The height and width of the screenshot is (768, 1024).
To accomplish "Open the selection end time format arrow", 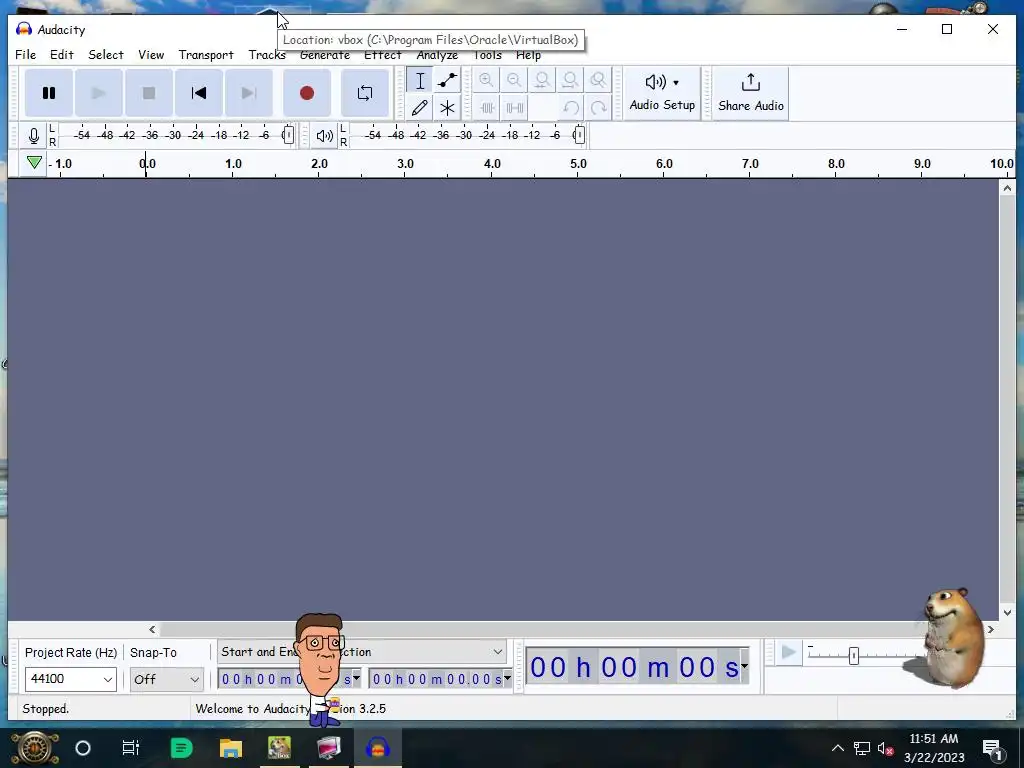I will click(507, 679).
